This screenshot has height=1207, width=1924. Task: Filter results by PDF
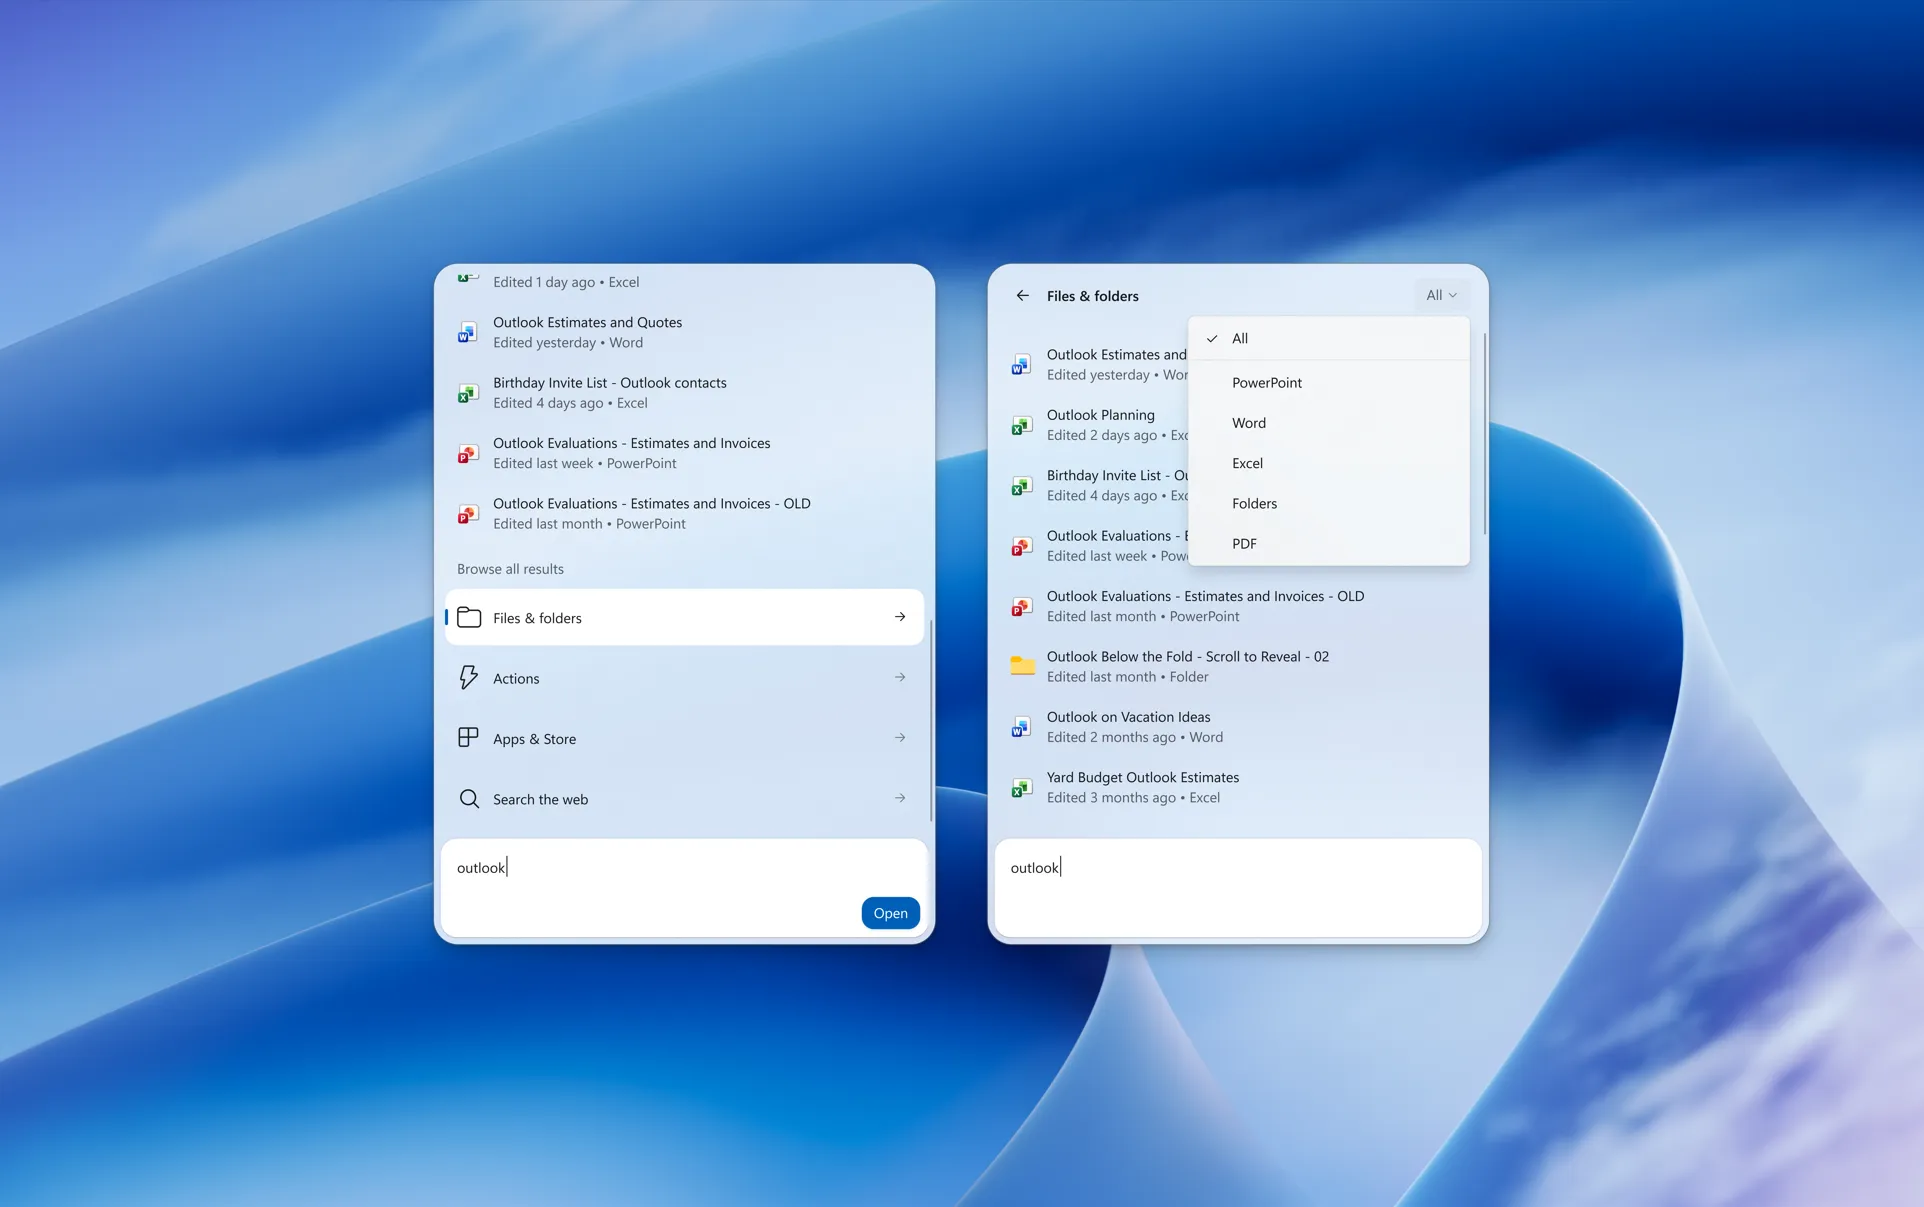[x=1329, y=543]
